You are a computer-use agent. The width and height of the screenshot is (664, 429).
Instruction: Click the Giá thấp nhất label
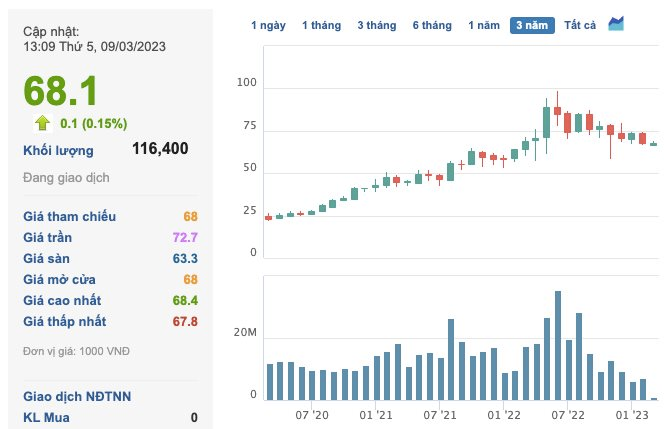pos(65,321)
